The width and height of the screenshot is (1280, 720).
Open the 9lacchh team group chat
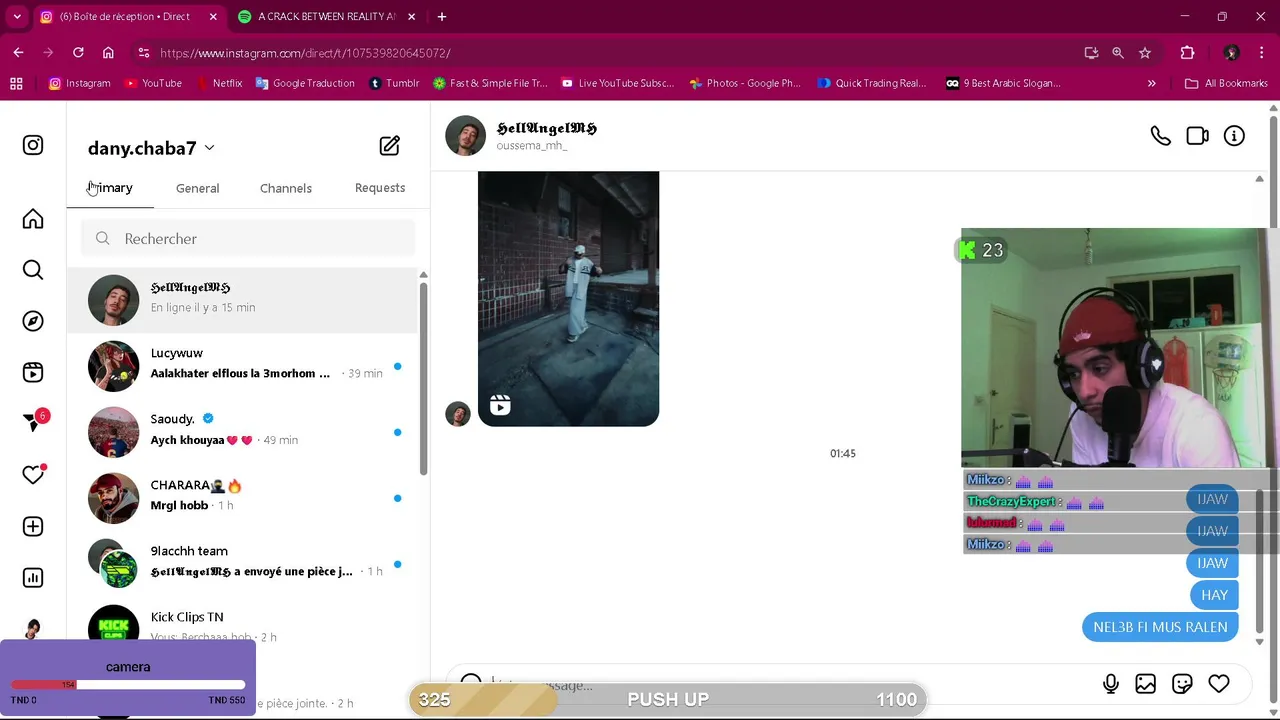click(x=242, y=563)
